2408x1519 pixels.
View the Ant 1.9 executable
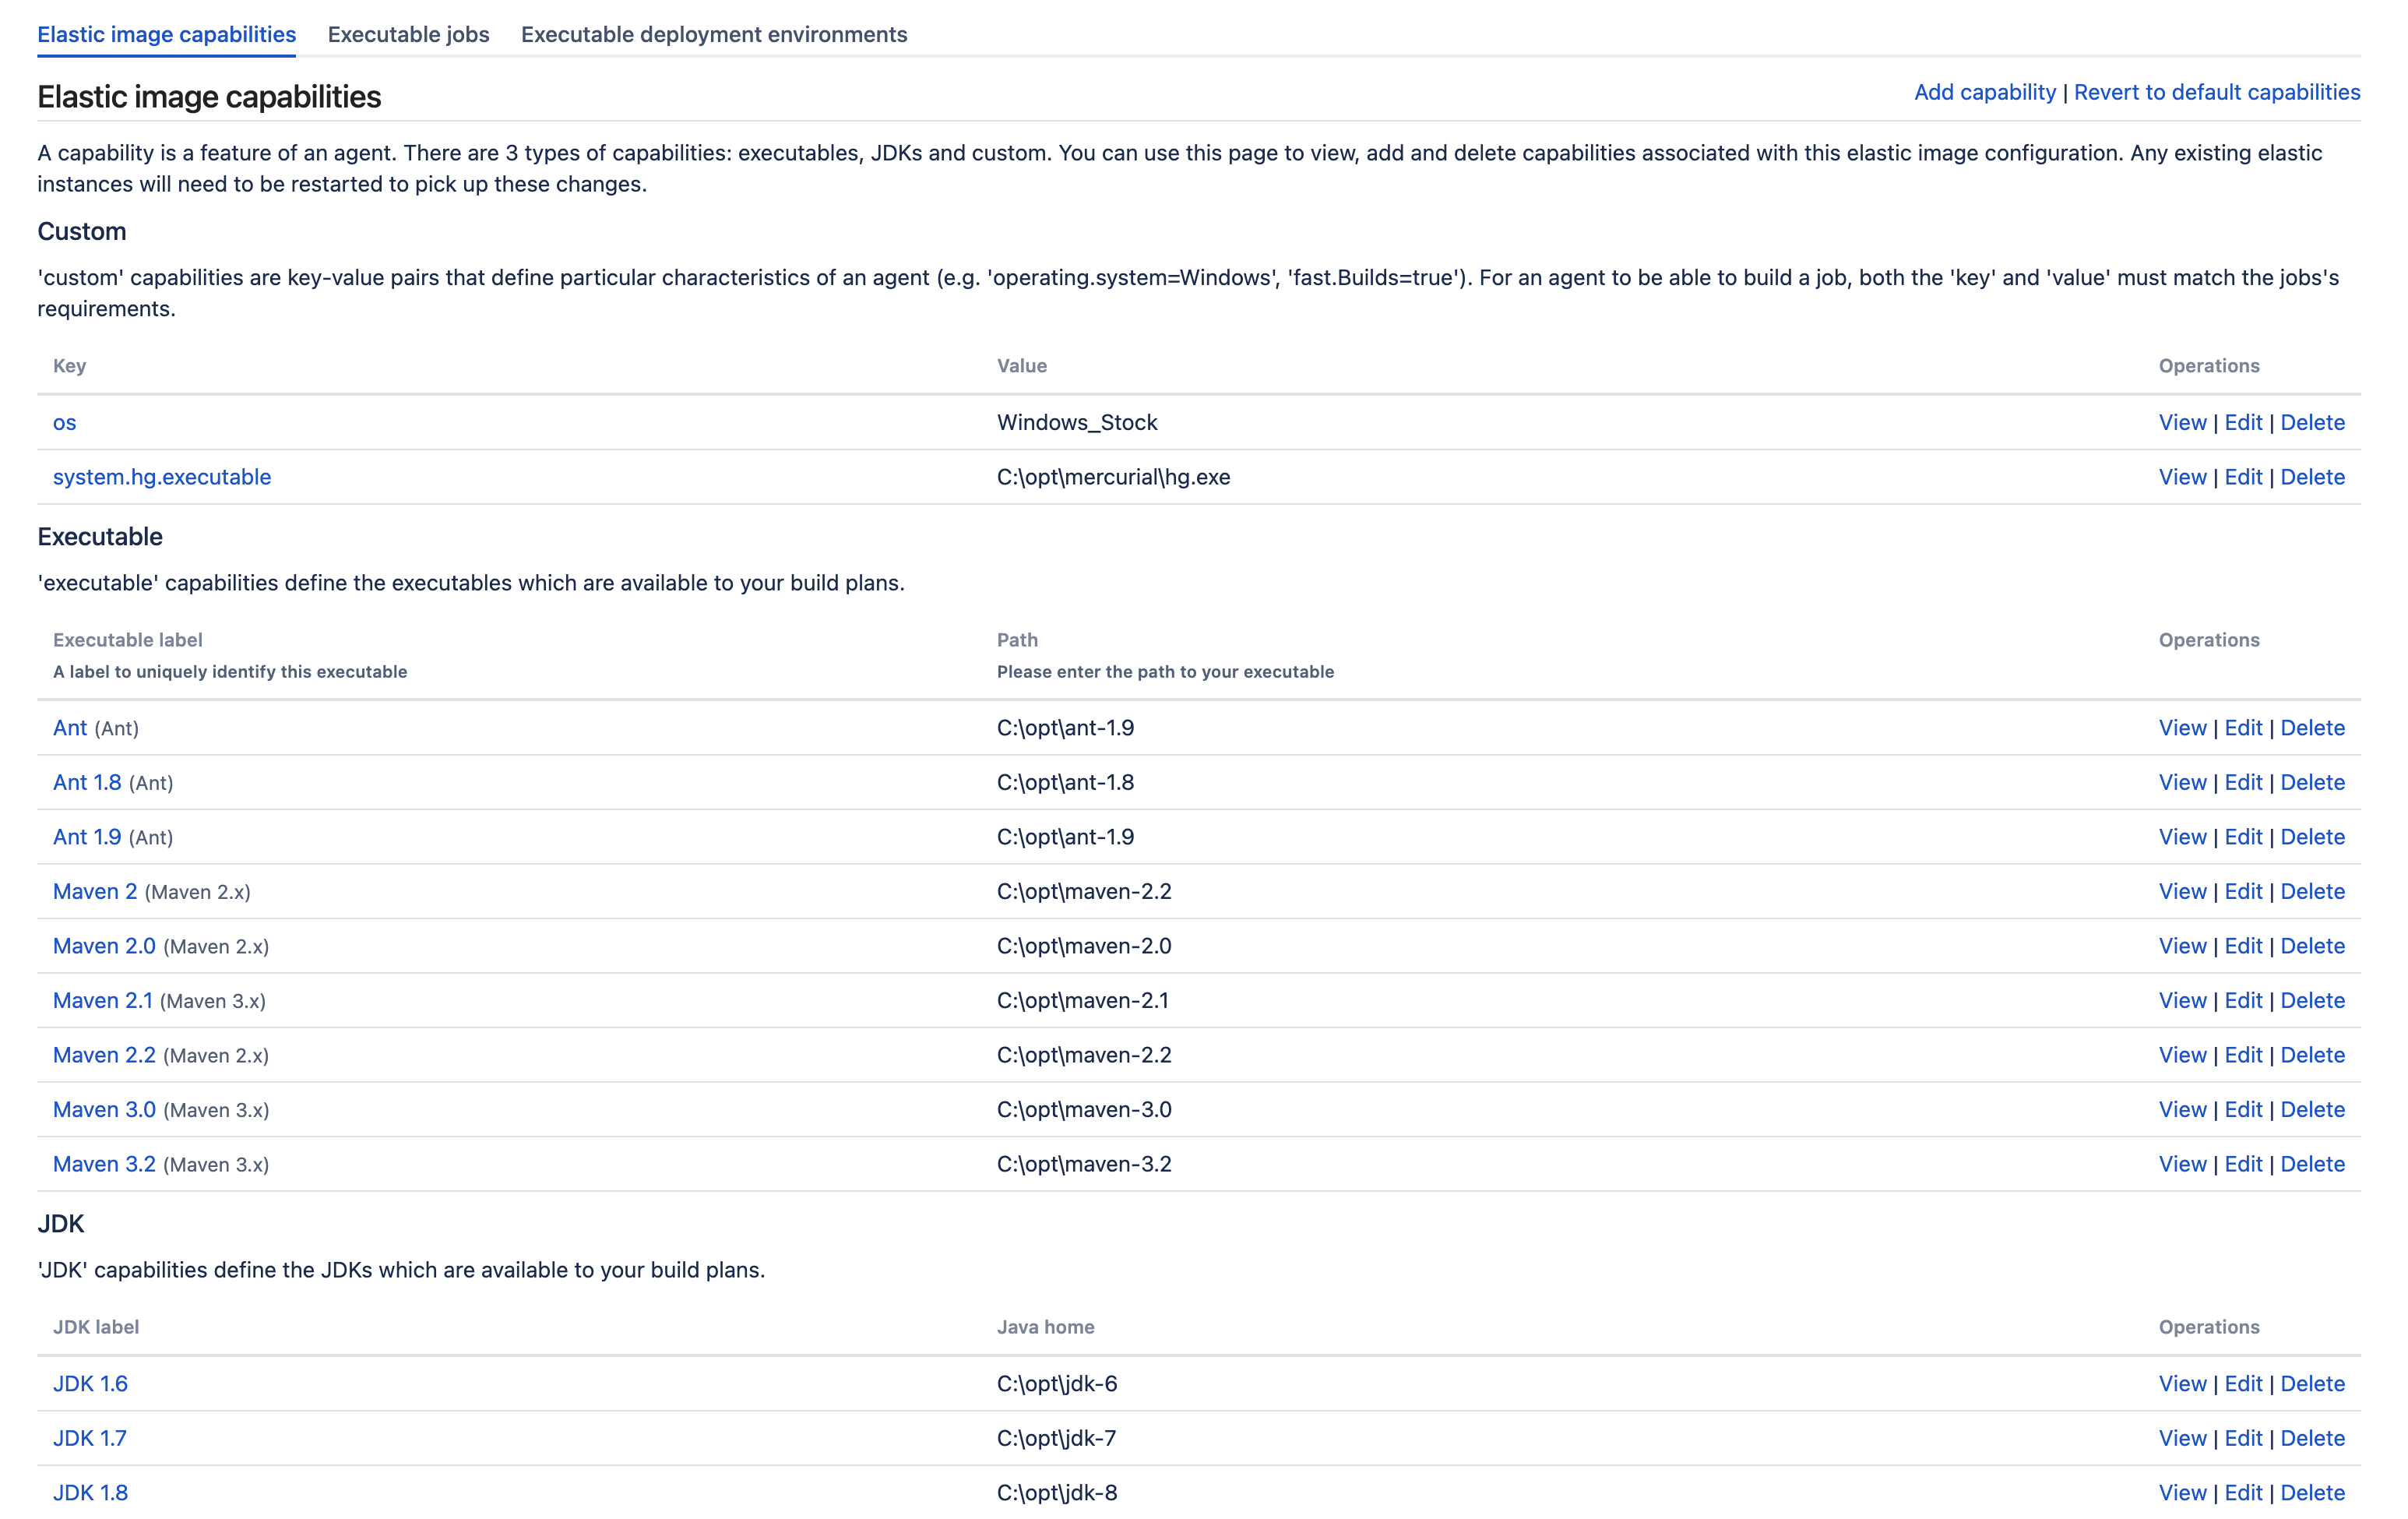tap(2182, 837)
